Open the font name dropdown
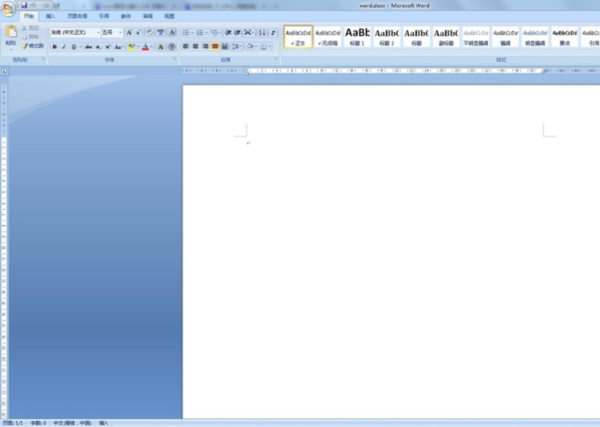This screenshot has height=427, width=600. pos(98,33)
